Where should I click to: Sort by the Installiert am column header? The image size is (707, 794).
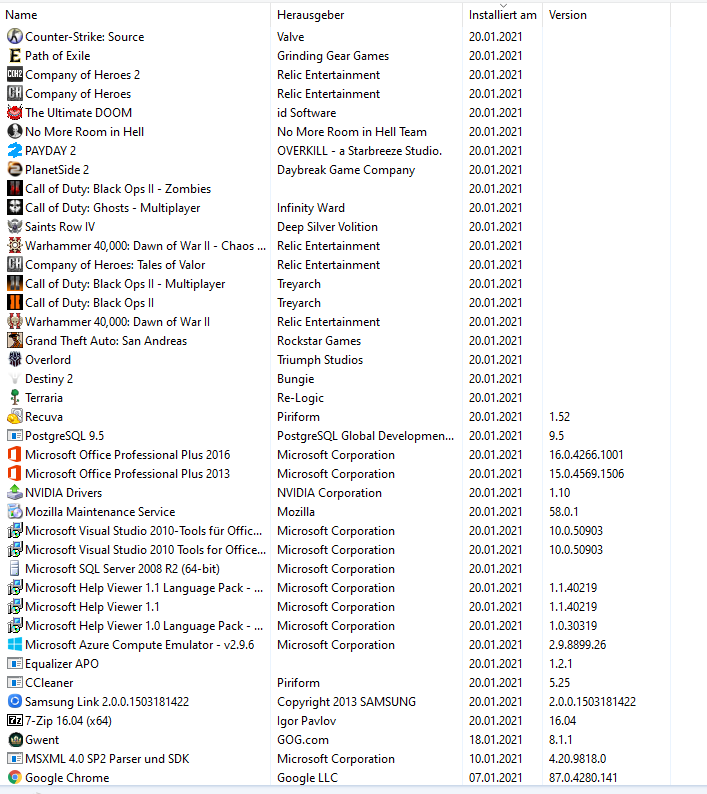coord(502,15)
